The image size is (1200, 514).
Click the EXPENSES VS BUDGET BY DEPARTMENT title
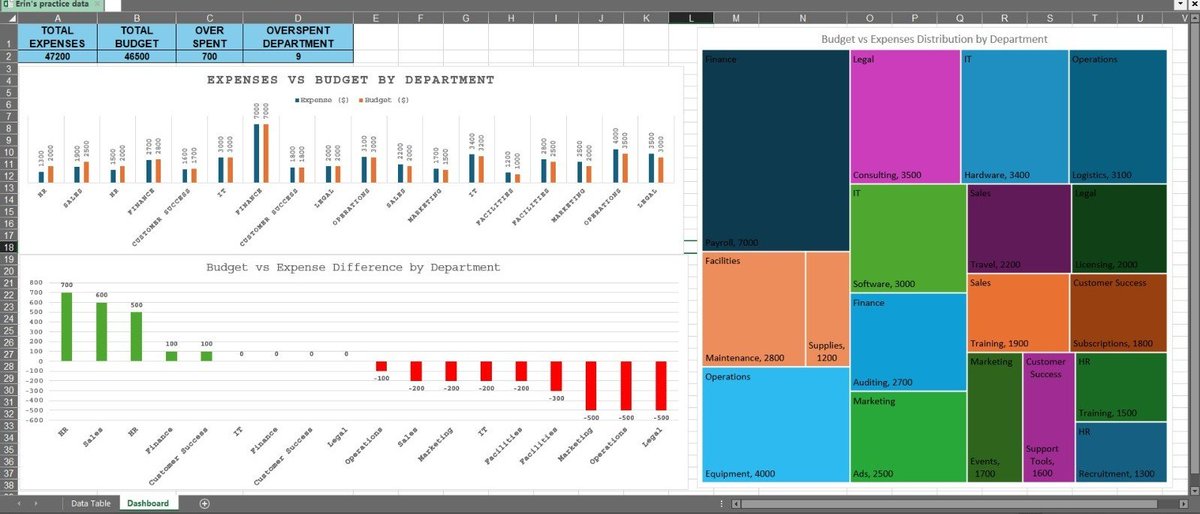pyautogui.click(x=350, y=79)
